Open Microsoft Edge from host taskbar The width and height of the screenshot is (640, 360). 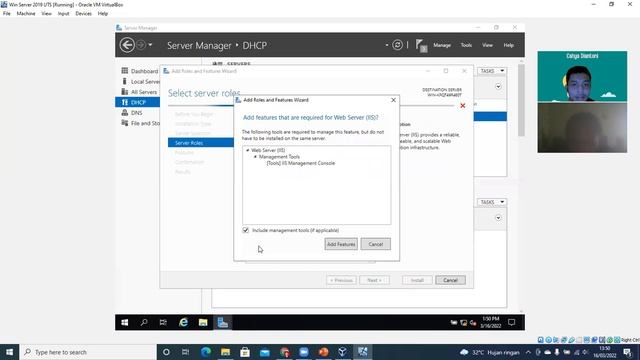point(205,352)
